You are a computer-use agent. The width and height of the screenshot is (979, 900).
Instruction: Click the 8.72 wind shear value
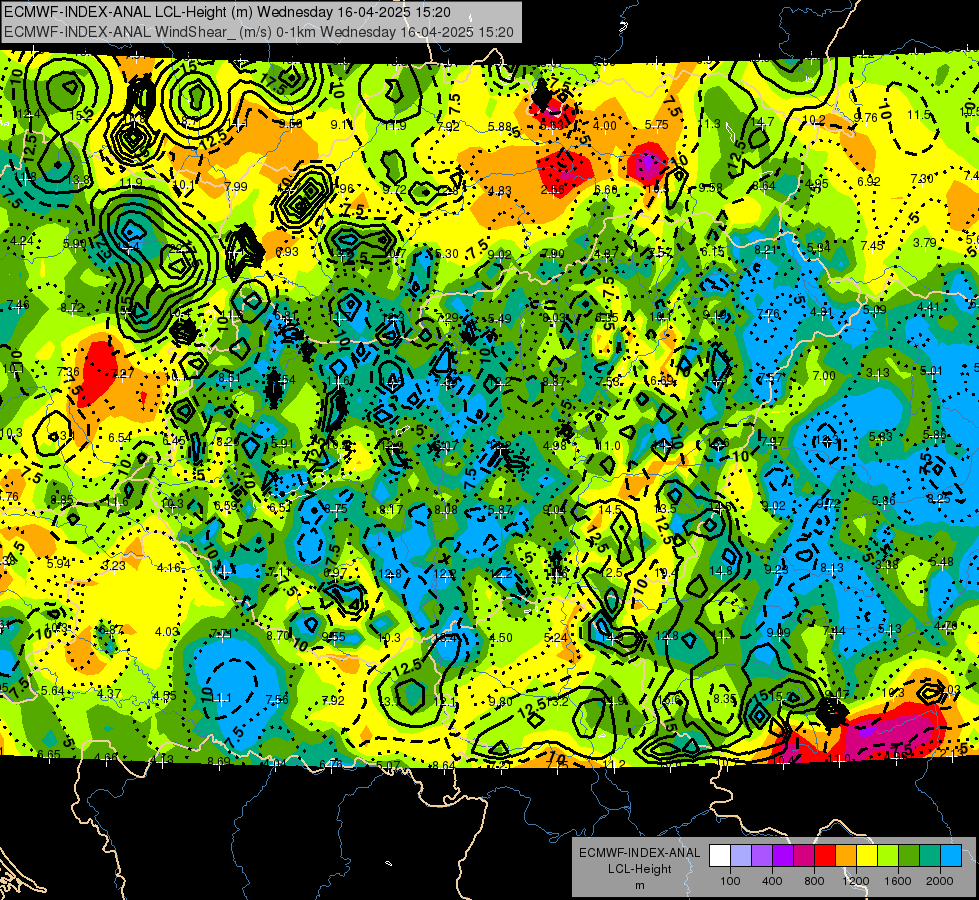coord(72,307)
